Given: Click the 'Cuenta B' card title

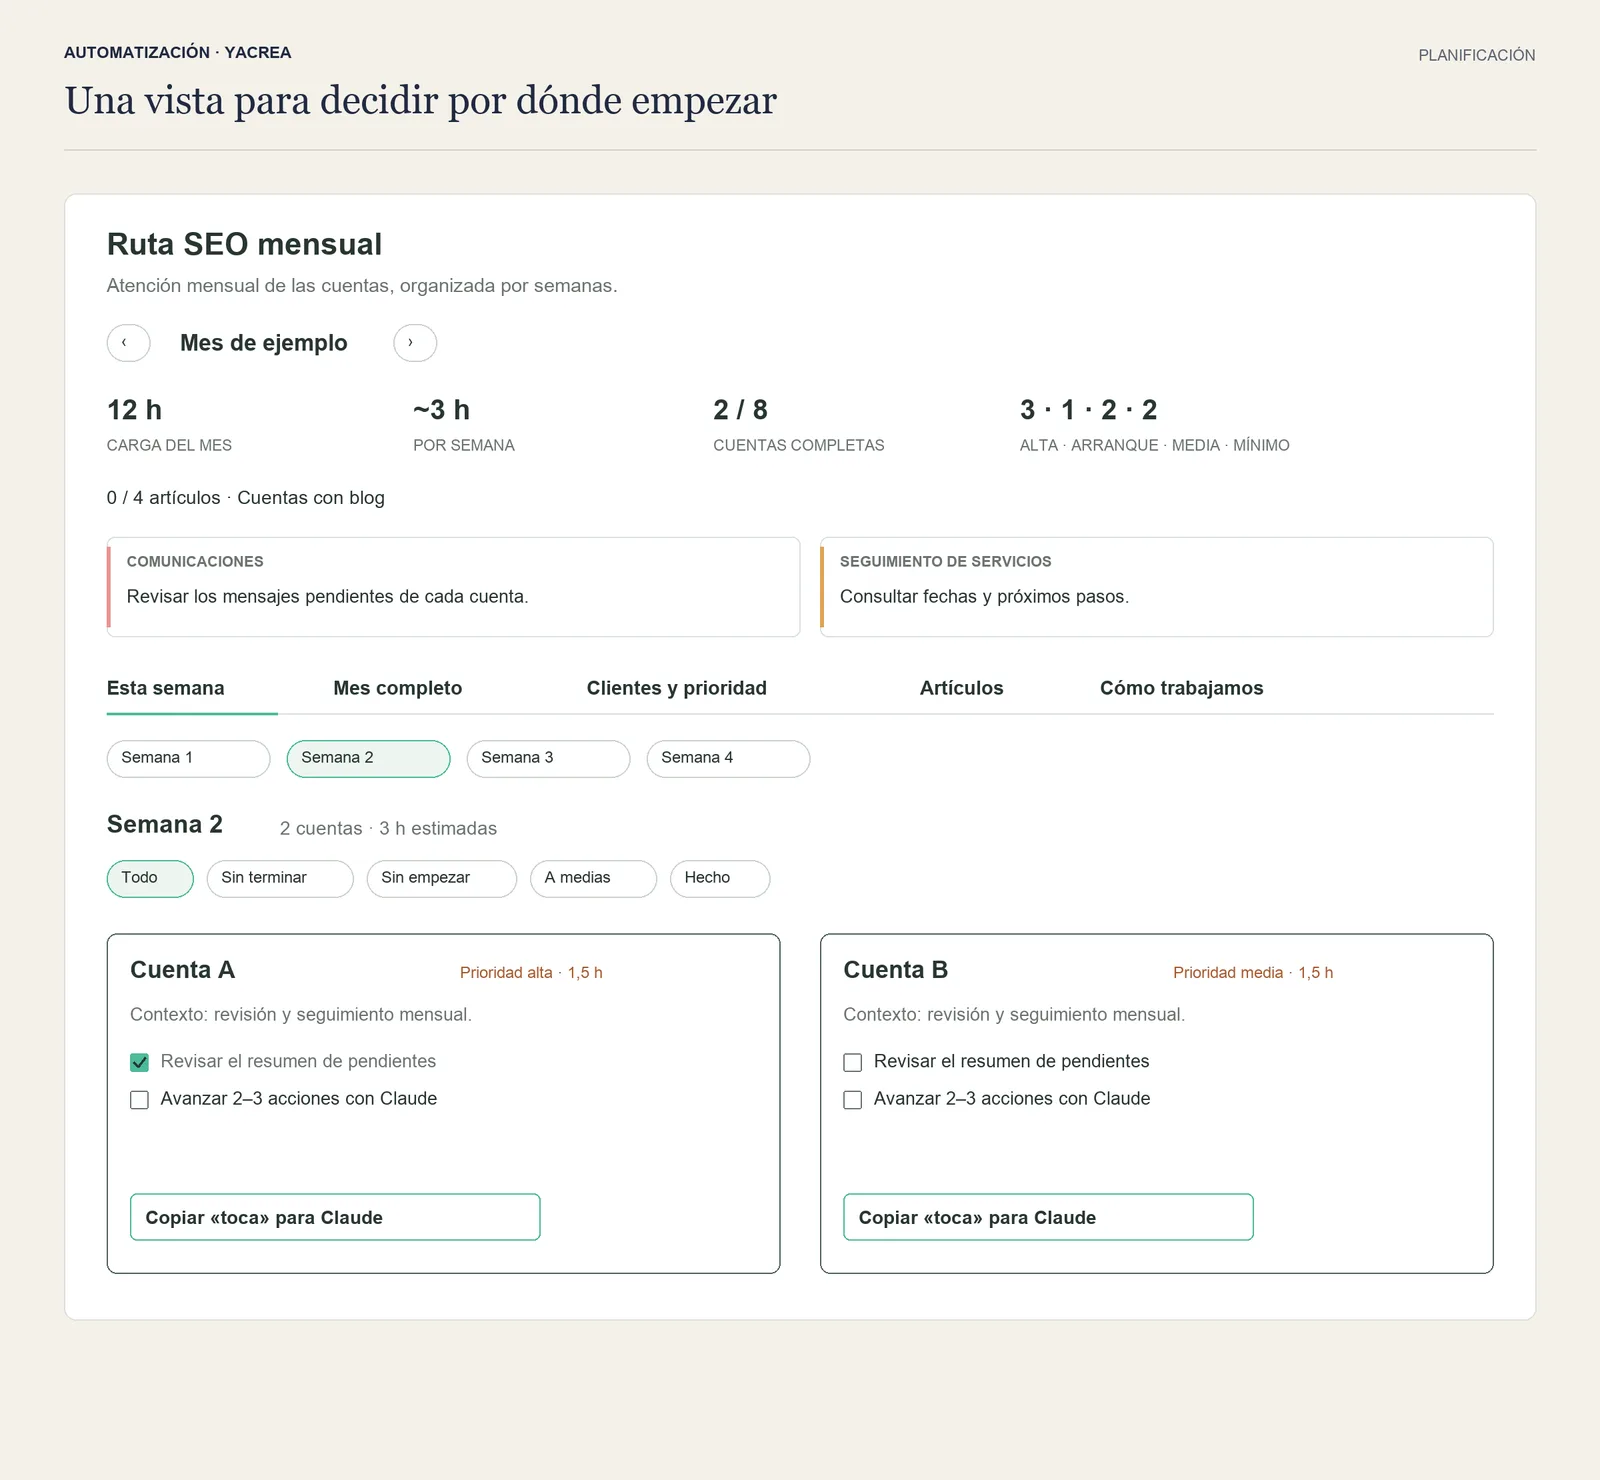Looking at the screenshot, I should [x=895, y=970].
